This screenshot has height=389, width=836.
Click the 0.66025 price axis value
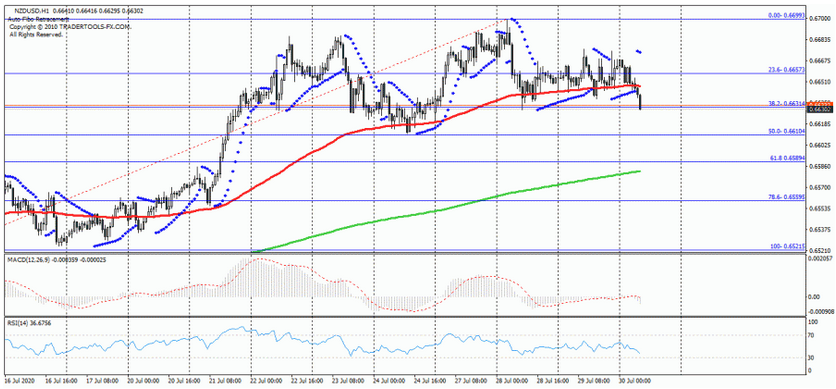pos(820,145)
